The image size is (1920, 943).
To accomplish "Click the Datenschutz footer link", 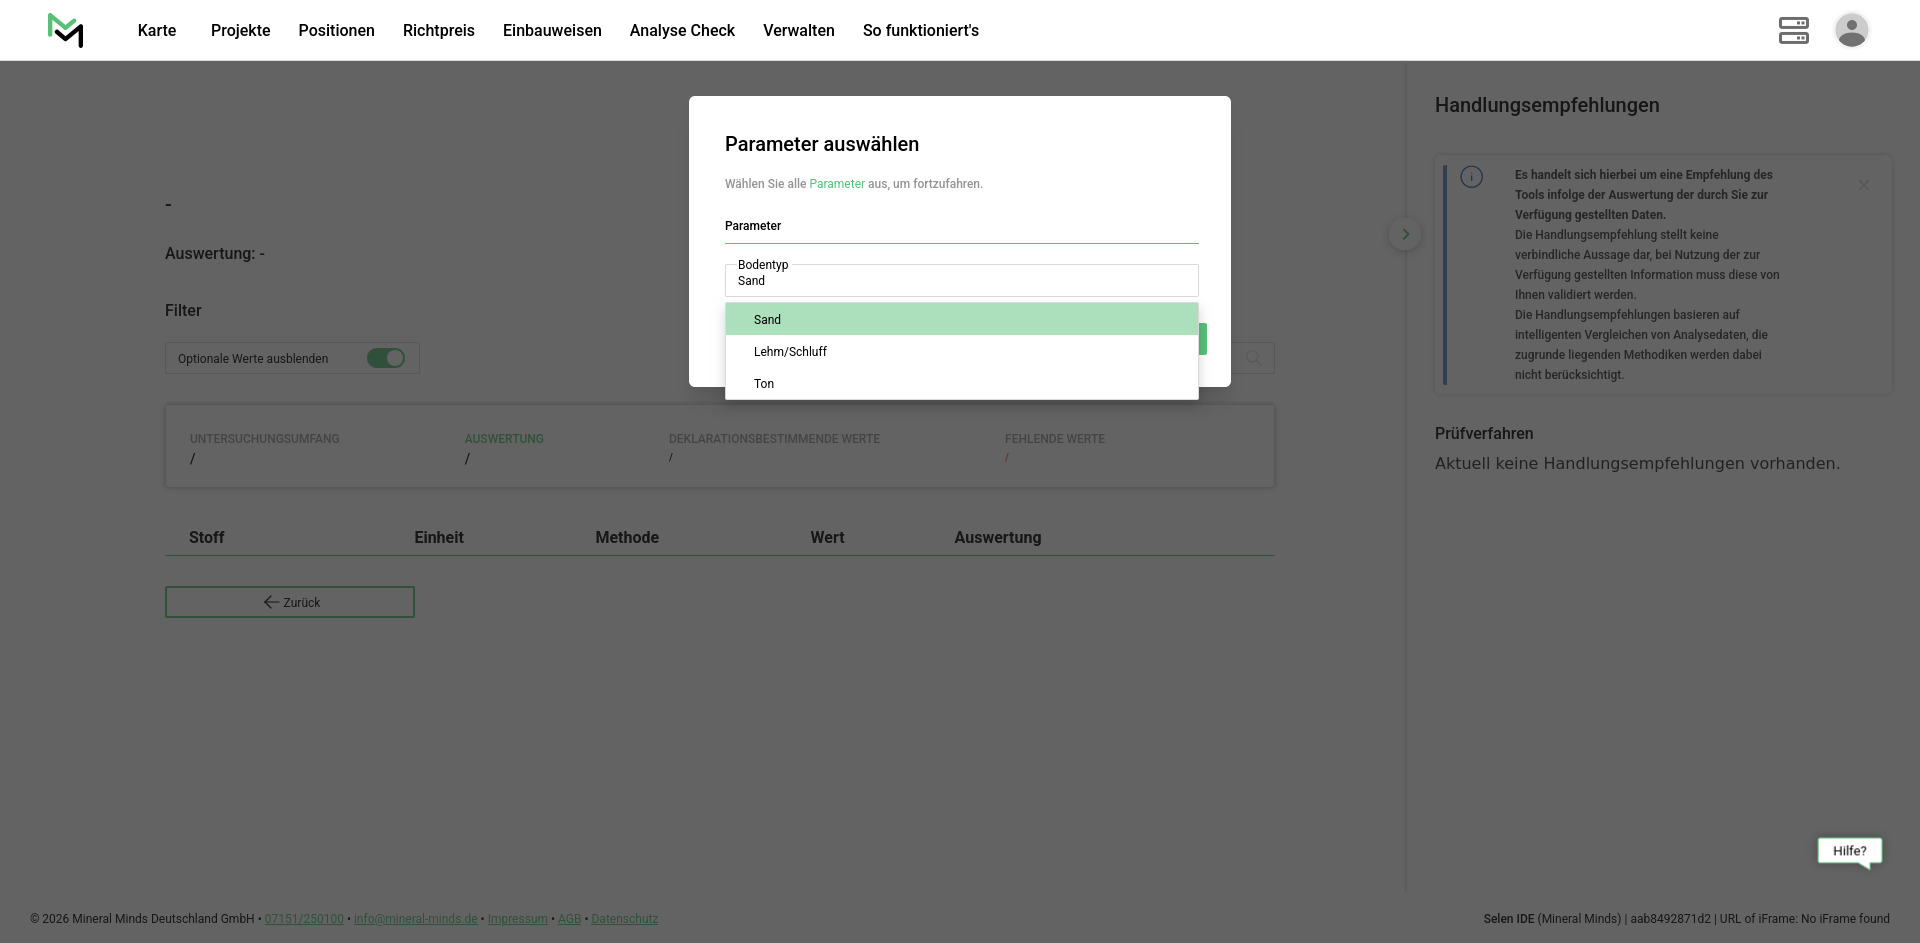I will tap(624, 919).
